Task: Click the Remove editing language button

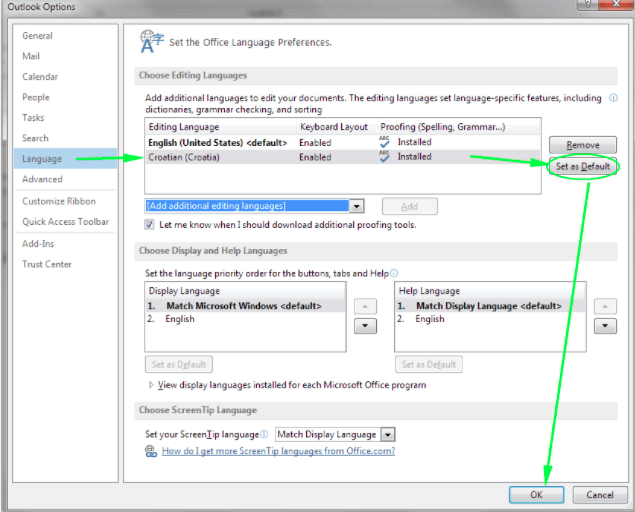Action: [583, 145]
